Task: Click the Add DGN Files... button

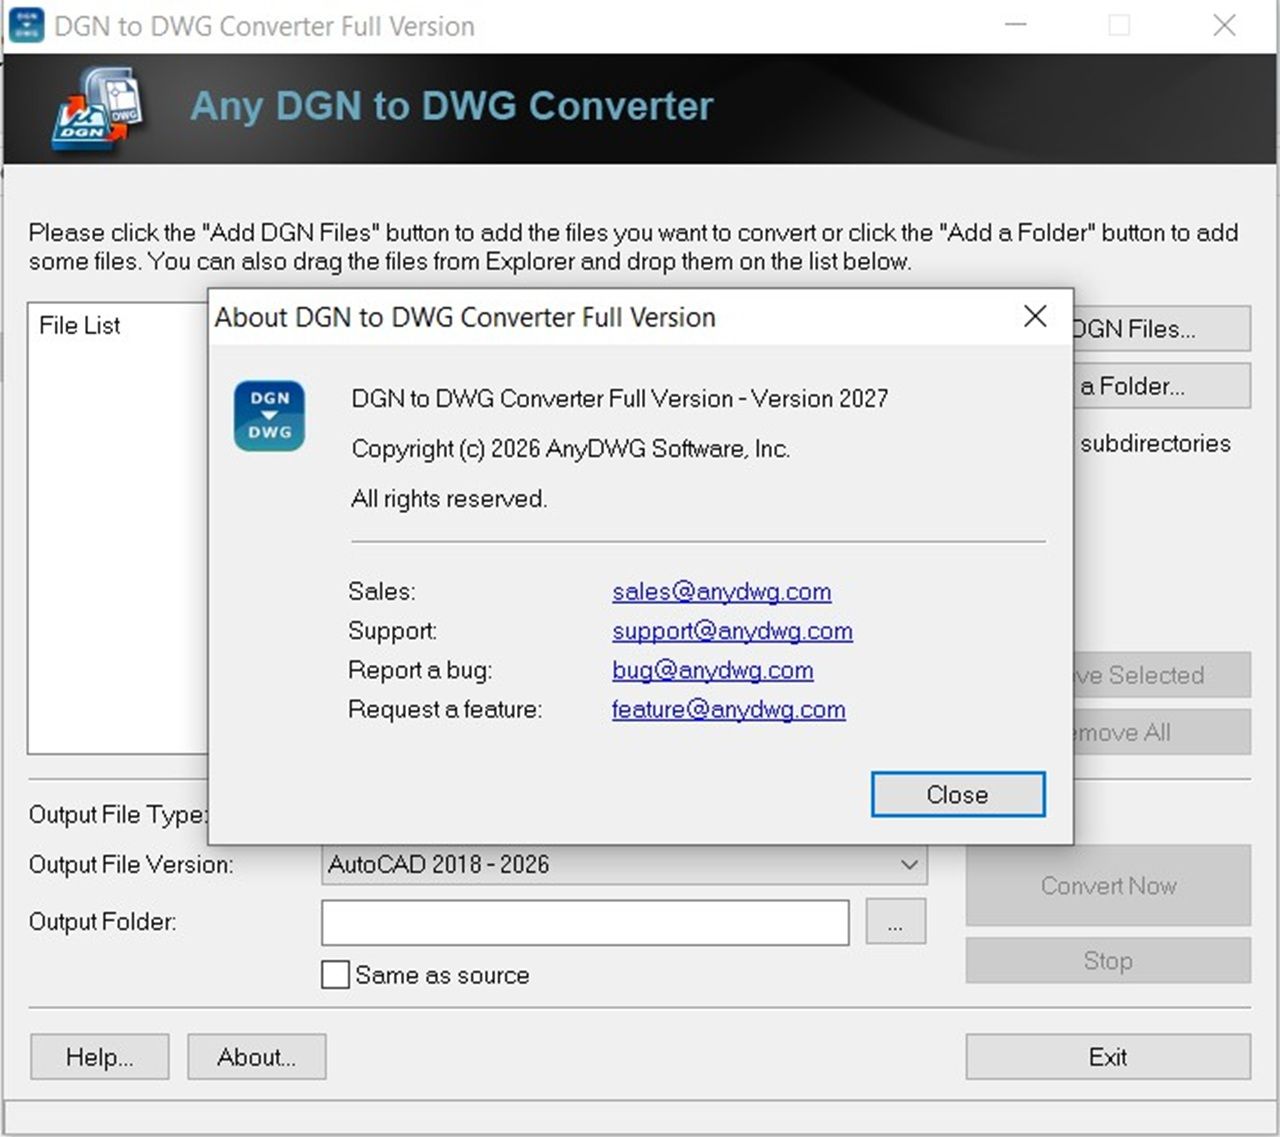Action: point(1161,328)
